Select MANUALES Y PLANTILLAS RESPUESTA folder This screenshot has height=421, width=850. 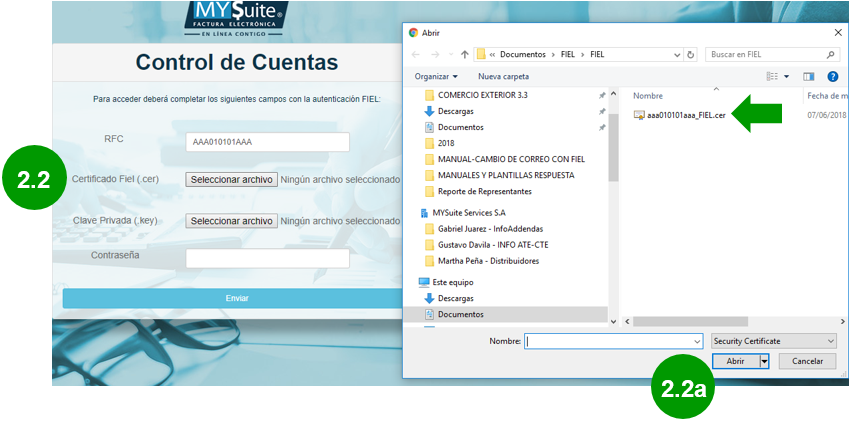pos(506,176)
